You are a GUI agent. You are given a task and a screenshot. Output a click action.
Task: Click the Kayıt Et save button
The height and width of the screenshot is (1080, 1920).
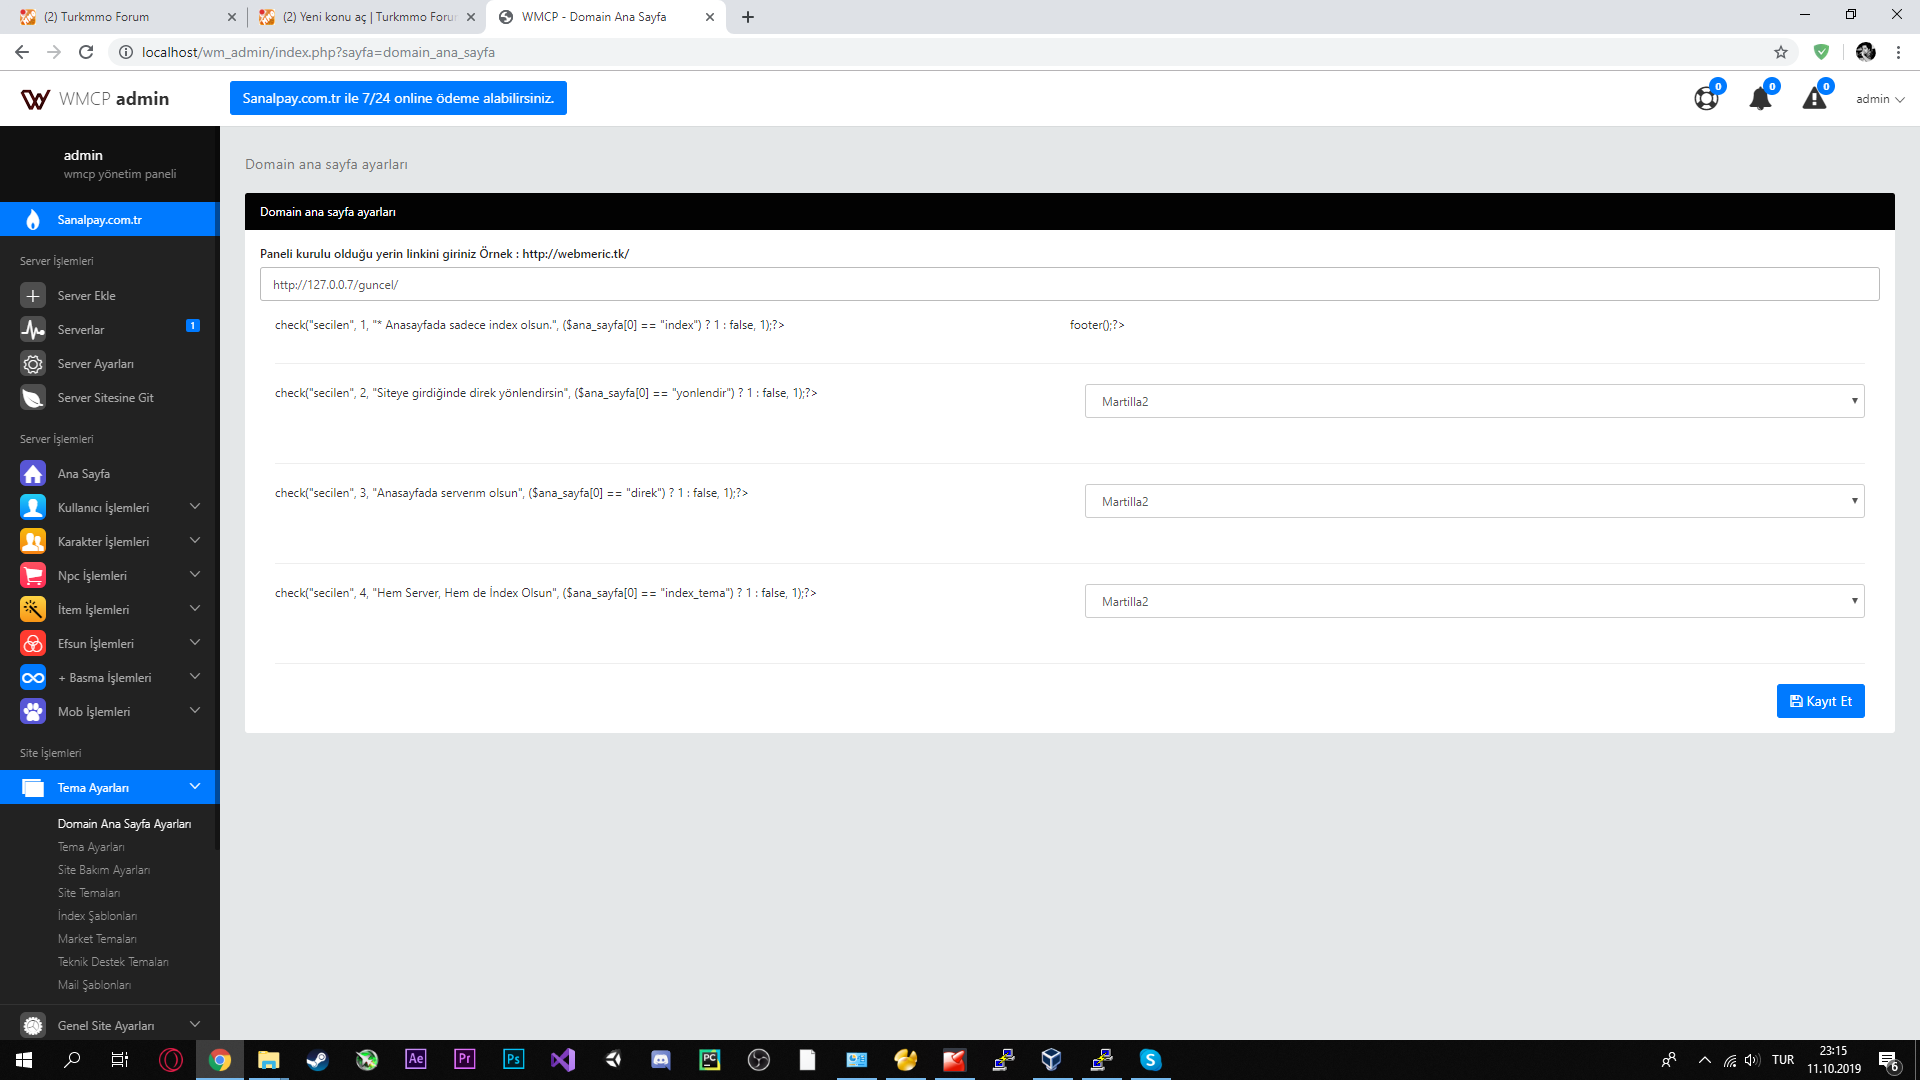(1820, 701)
